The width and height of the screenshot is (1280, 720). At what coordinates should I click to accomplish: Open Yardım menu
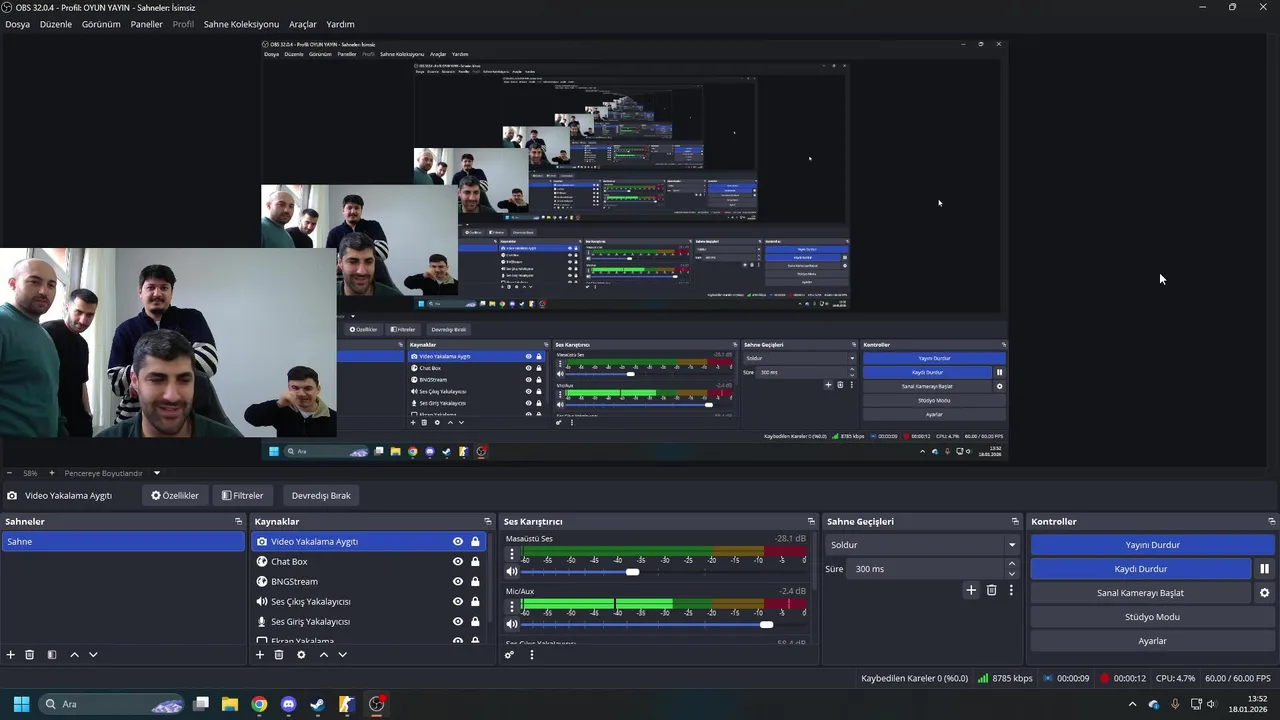pos(340,24)
